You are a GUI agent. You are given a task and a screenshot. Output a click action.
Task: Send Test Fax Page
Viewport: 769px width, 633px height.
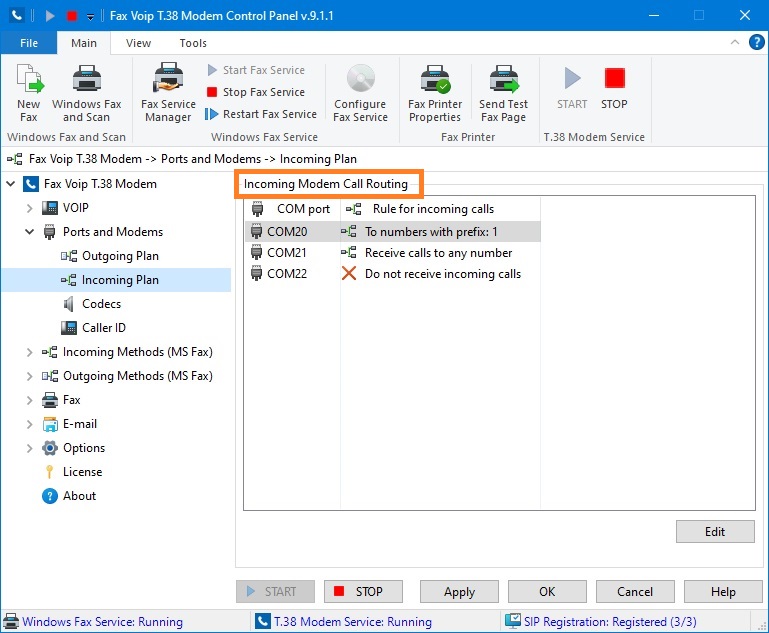pos(504,93)
